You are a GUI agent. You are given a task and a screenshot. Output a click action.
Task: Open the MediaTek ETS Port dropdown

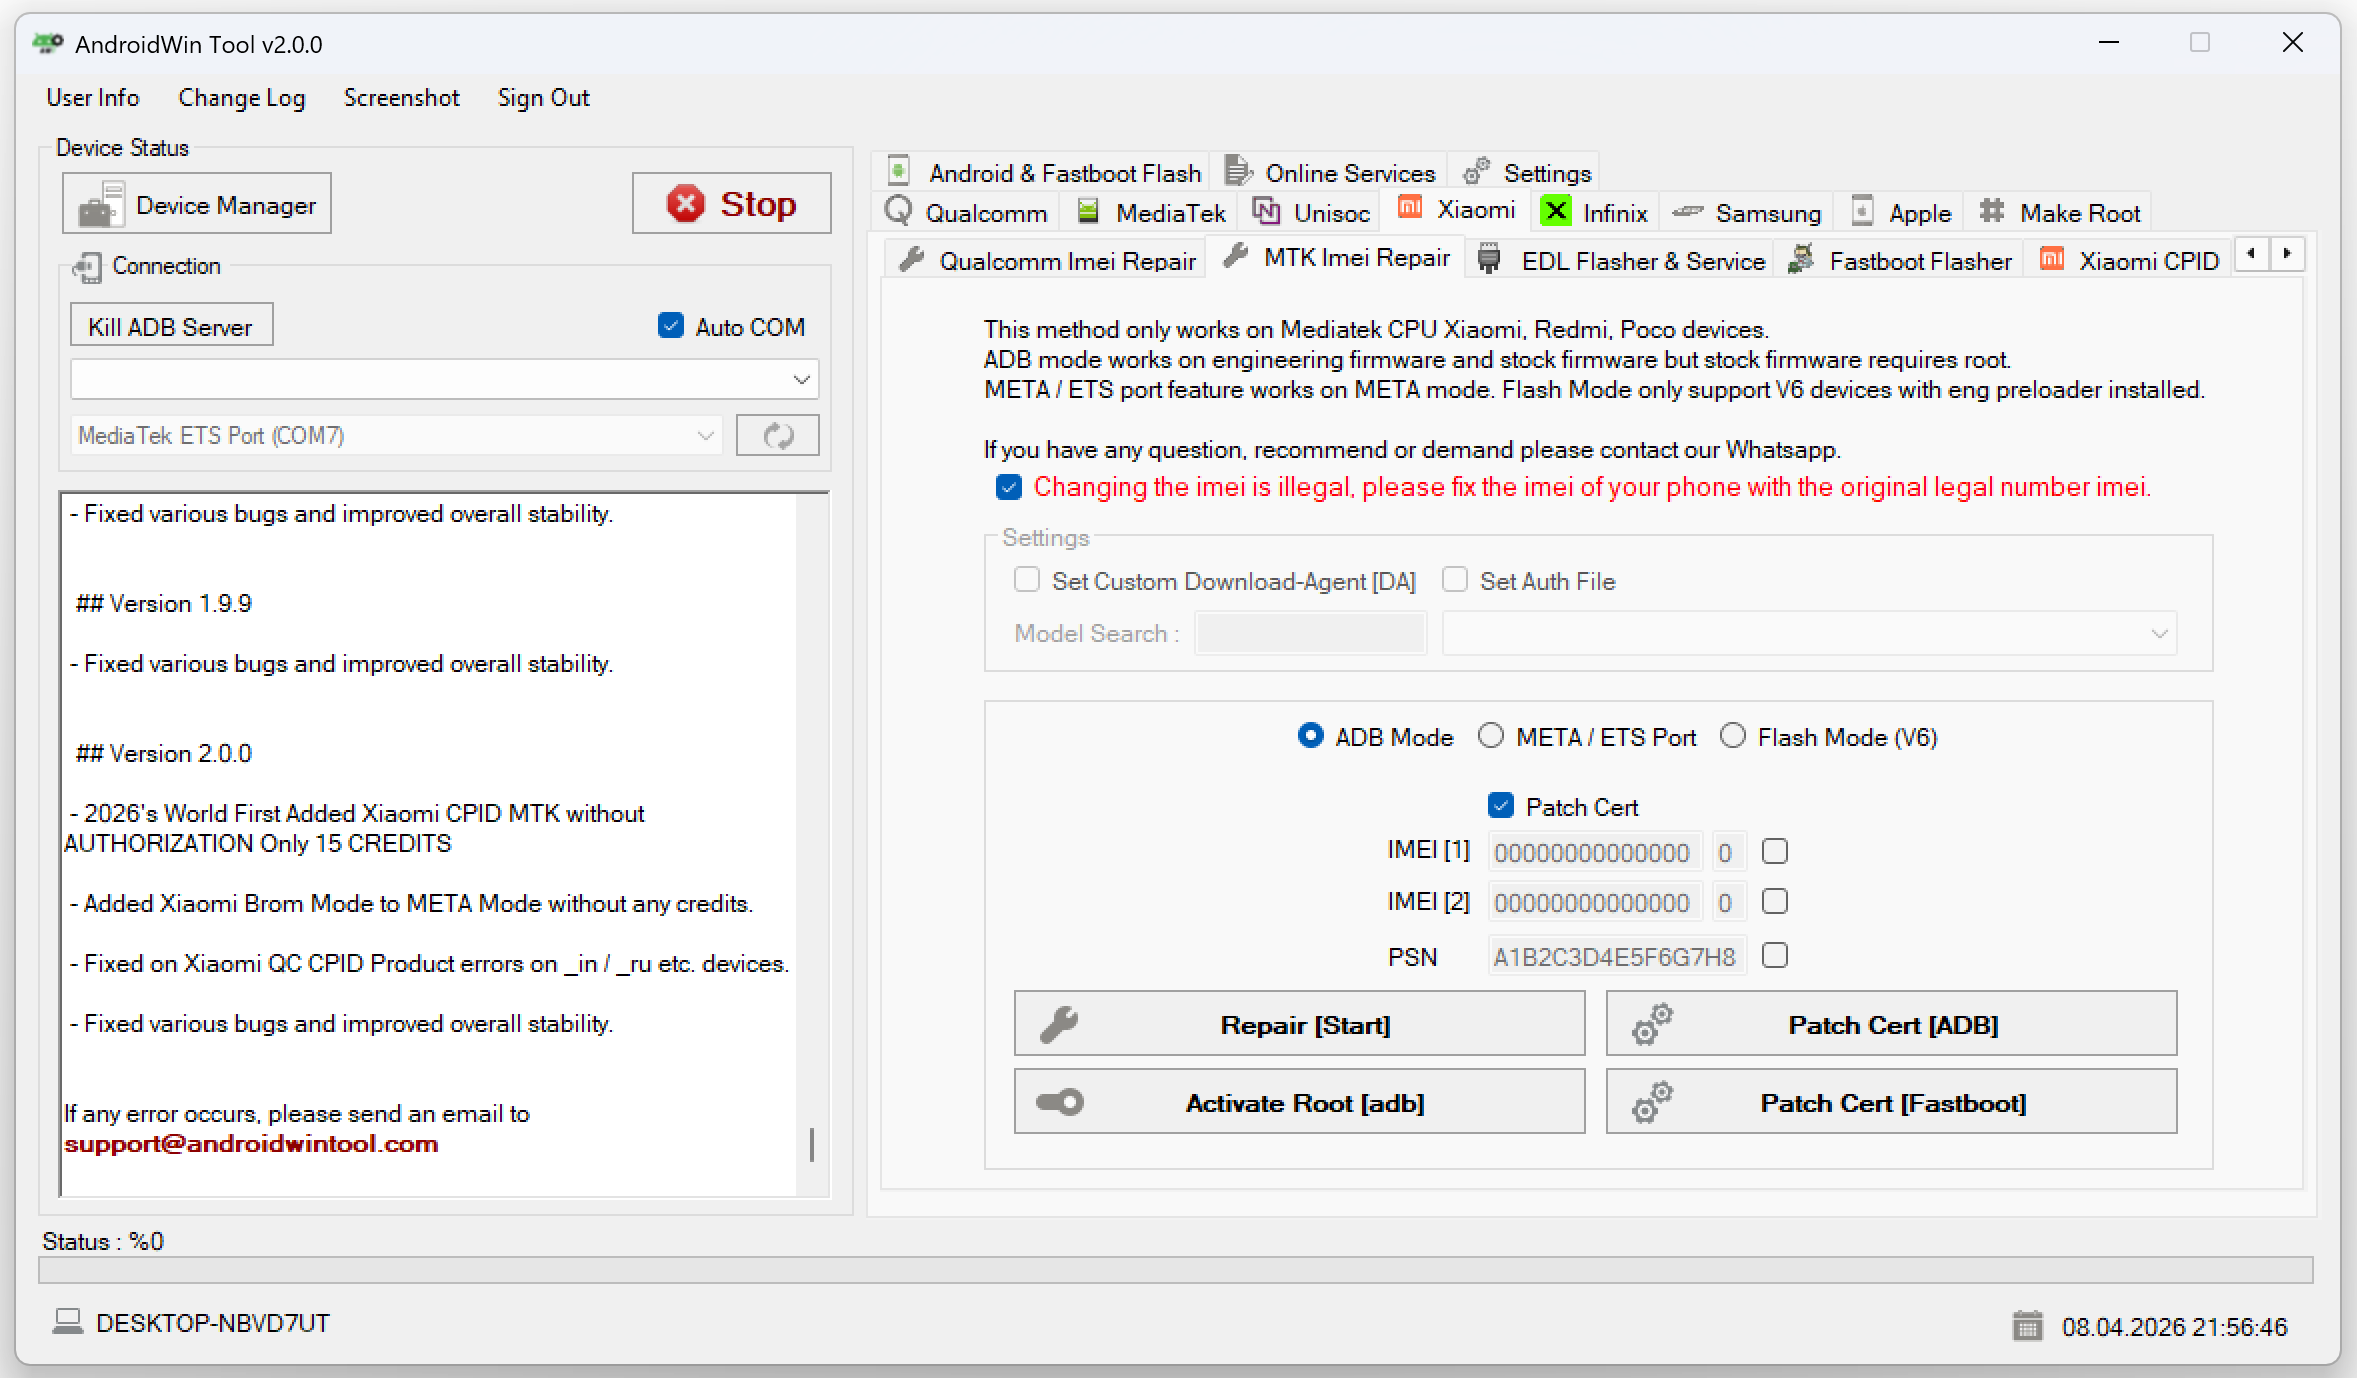704,435
